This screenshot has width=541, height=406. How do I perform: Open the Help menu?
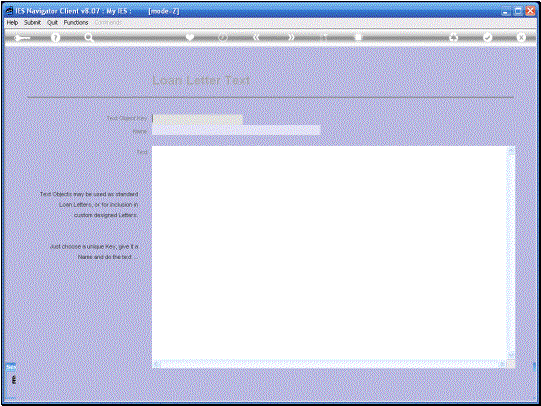click(x=12, y=22)
